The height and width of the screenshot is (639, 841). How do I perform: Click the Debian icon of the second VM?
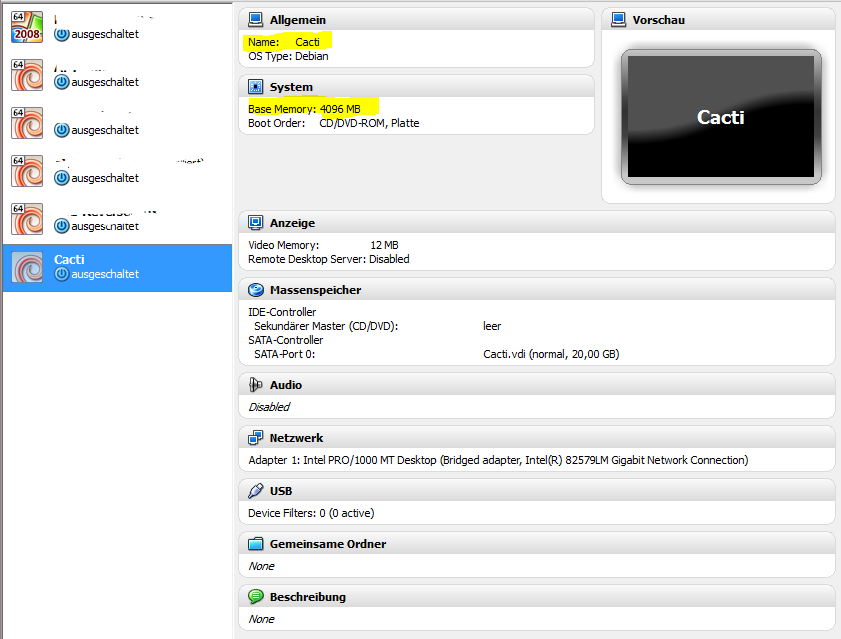coord(27,75)
